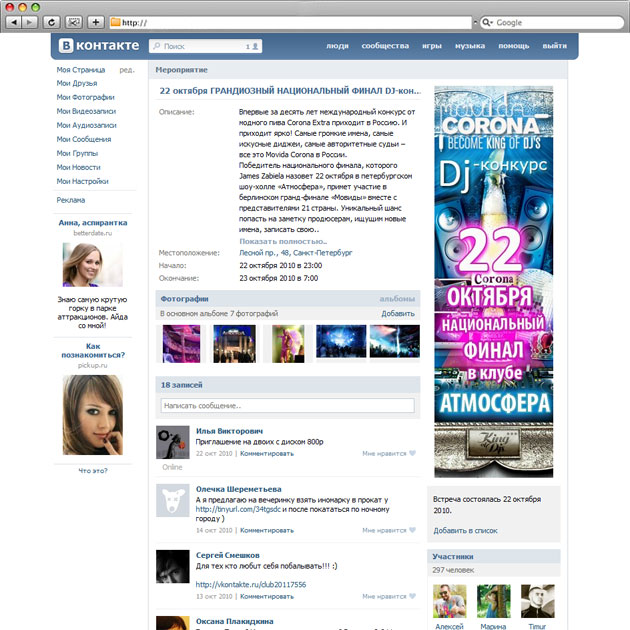Open Мои Аудиозаписи in sidebar
630x630 pixels.
click(86, 125)
